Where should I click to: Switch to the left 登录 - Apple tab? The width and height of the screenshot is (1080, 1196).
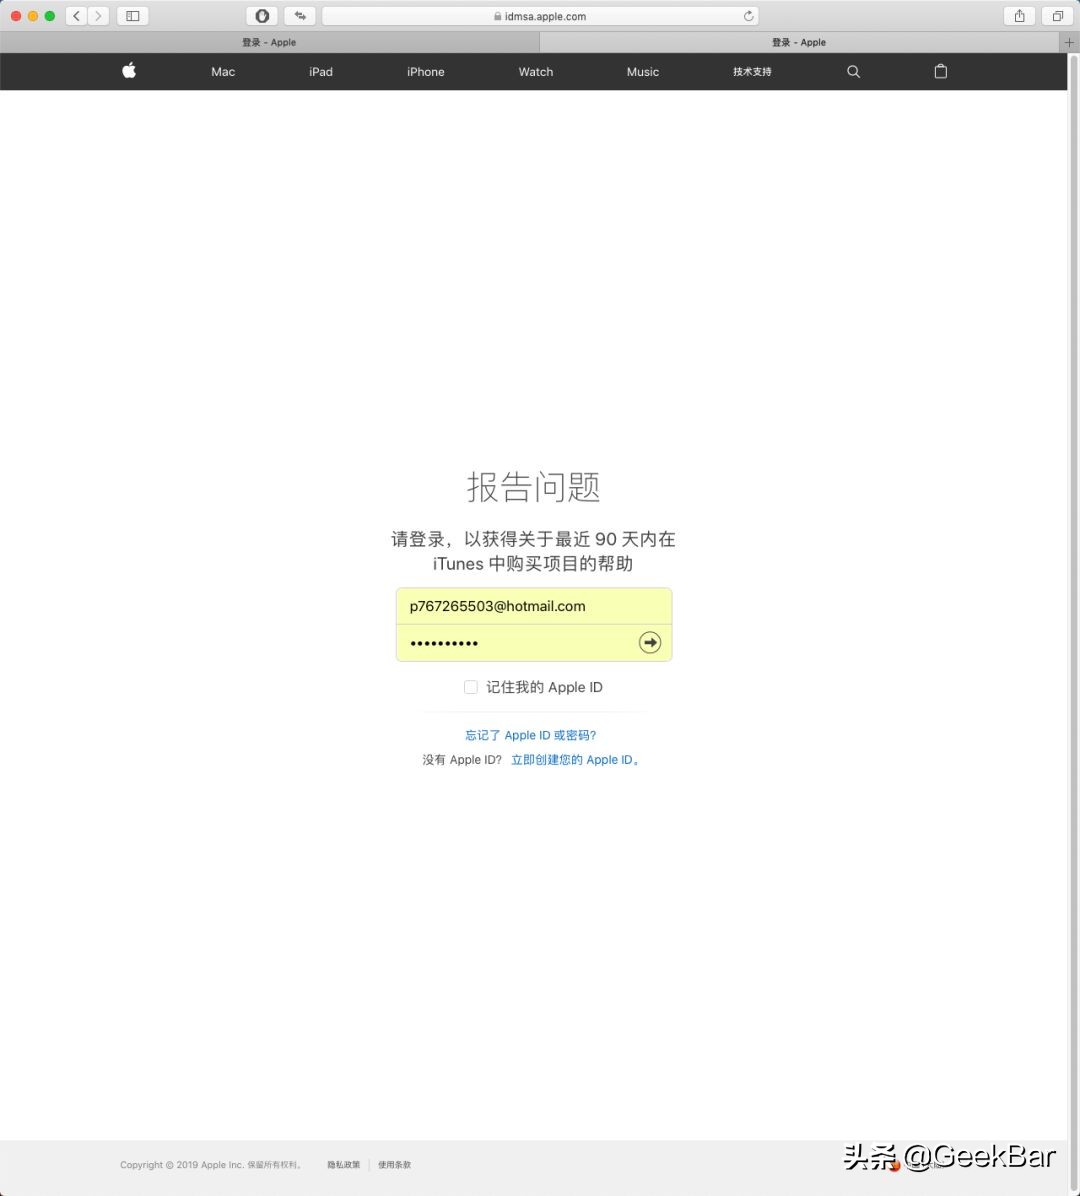(268, 42)
